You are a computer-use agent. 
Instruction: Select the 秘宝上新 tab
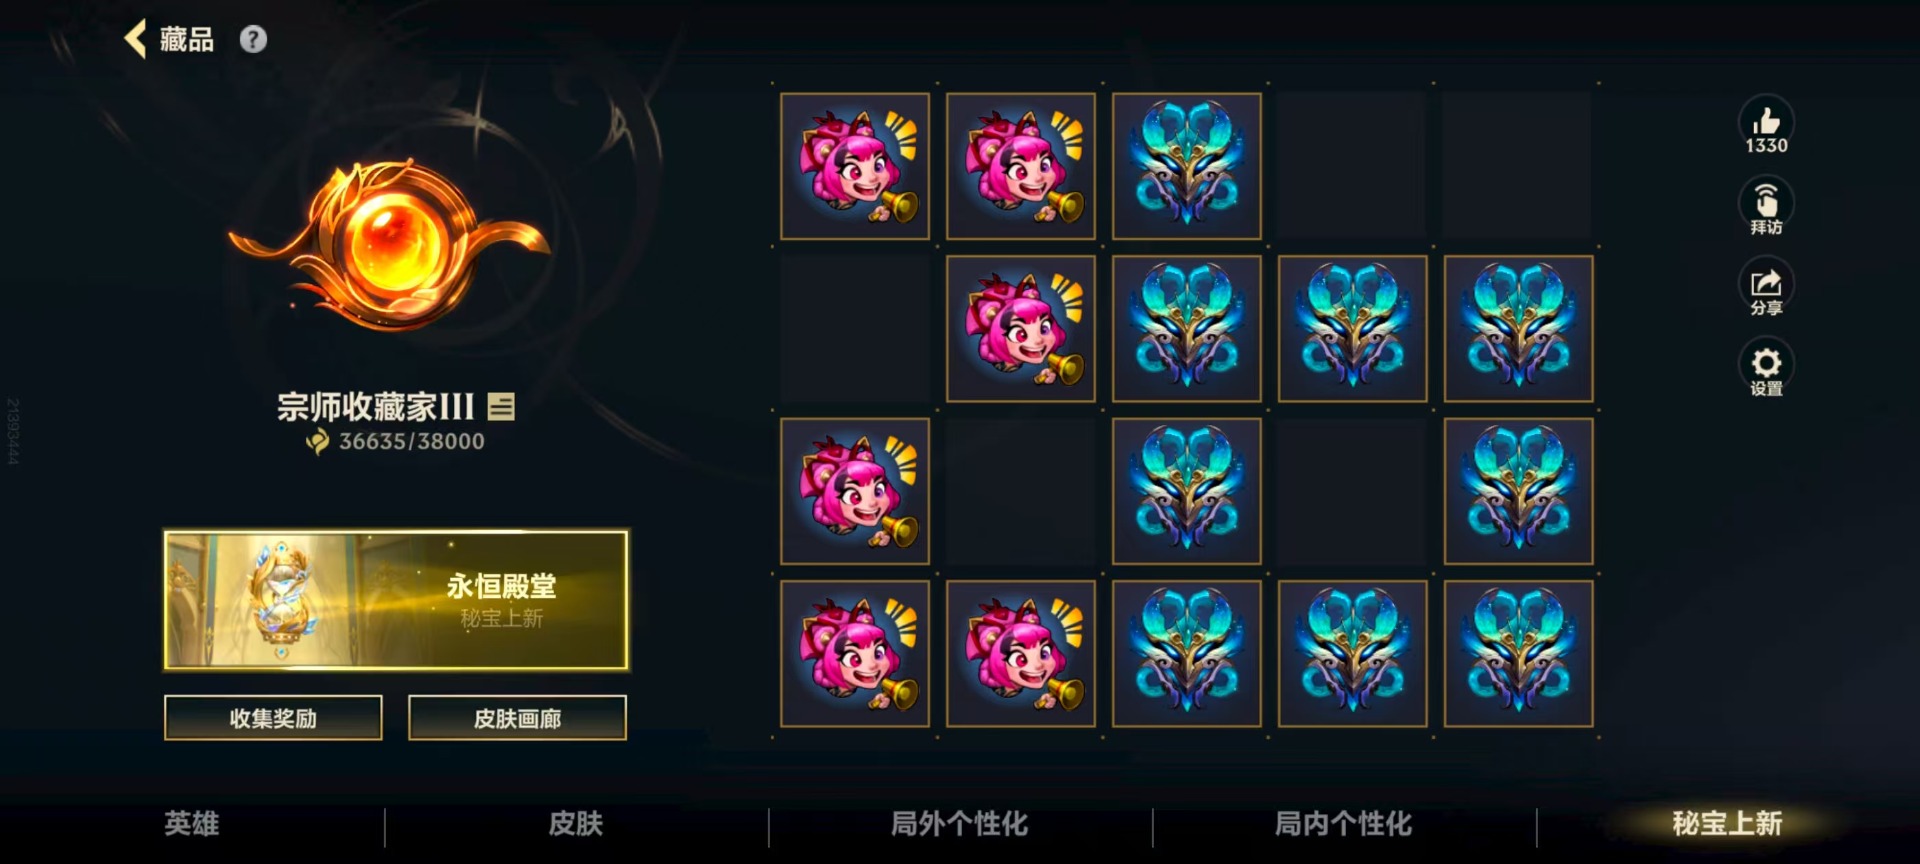point(1727,824)
